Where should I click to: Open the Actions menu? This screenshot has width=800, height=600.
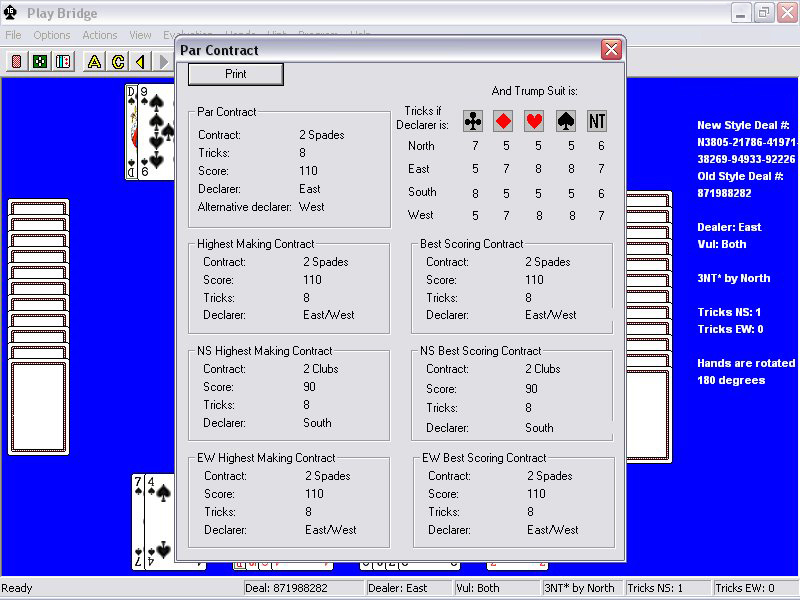click(x=100, y=35)
